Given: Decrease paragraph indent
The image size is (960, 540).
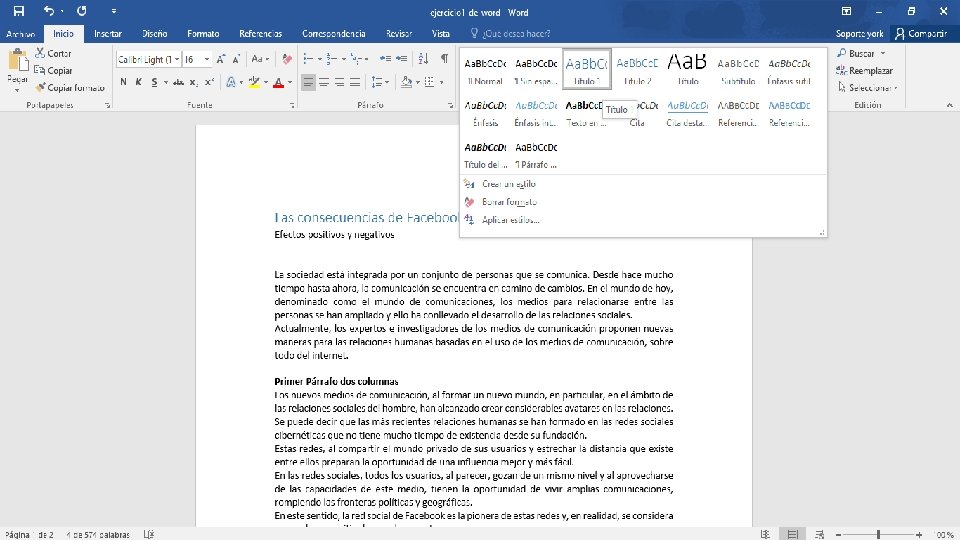Looking at the screenshot, I should 385,59.
